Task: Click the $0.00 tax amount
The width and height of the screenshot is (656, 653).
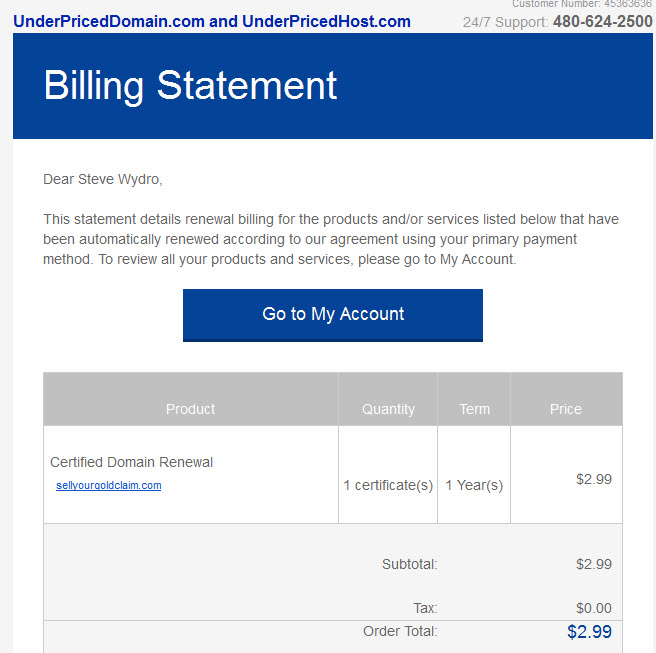Action: click(593, 608)
